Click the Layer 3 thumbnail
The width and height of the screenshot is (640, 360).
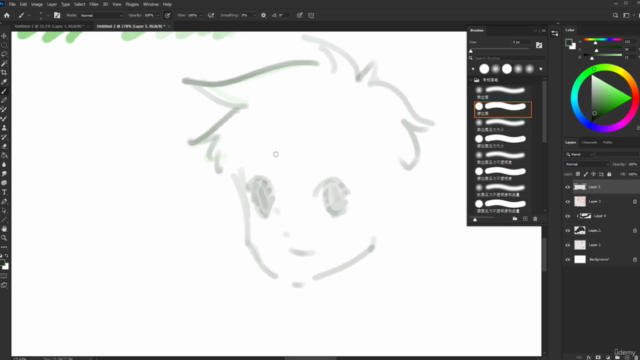580,202
